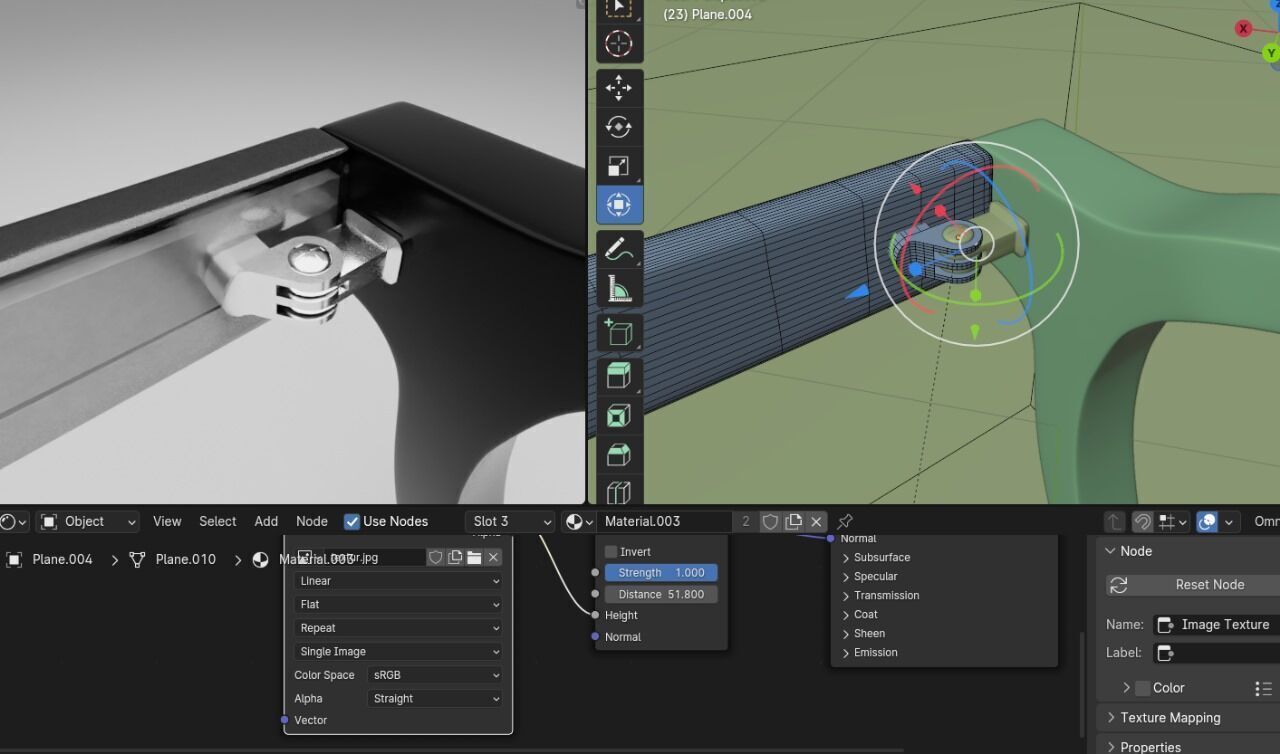Image resolution: width=1280 pixels, height=754 pixels.
Task: Open the Slot 3 material slot dropdown
Action: [x=510, y=521]
